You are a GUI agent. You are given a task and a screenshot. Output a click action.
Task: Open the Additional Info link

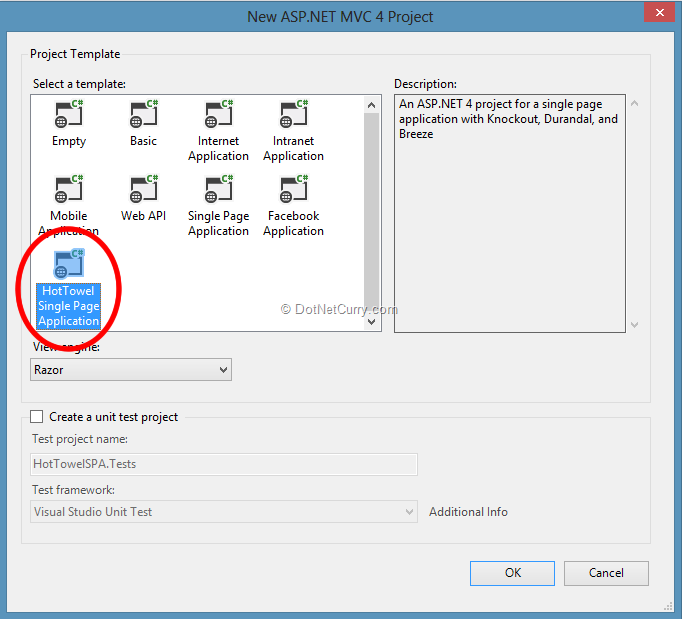click(x=468, y=512)
